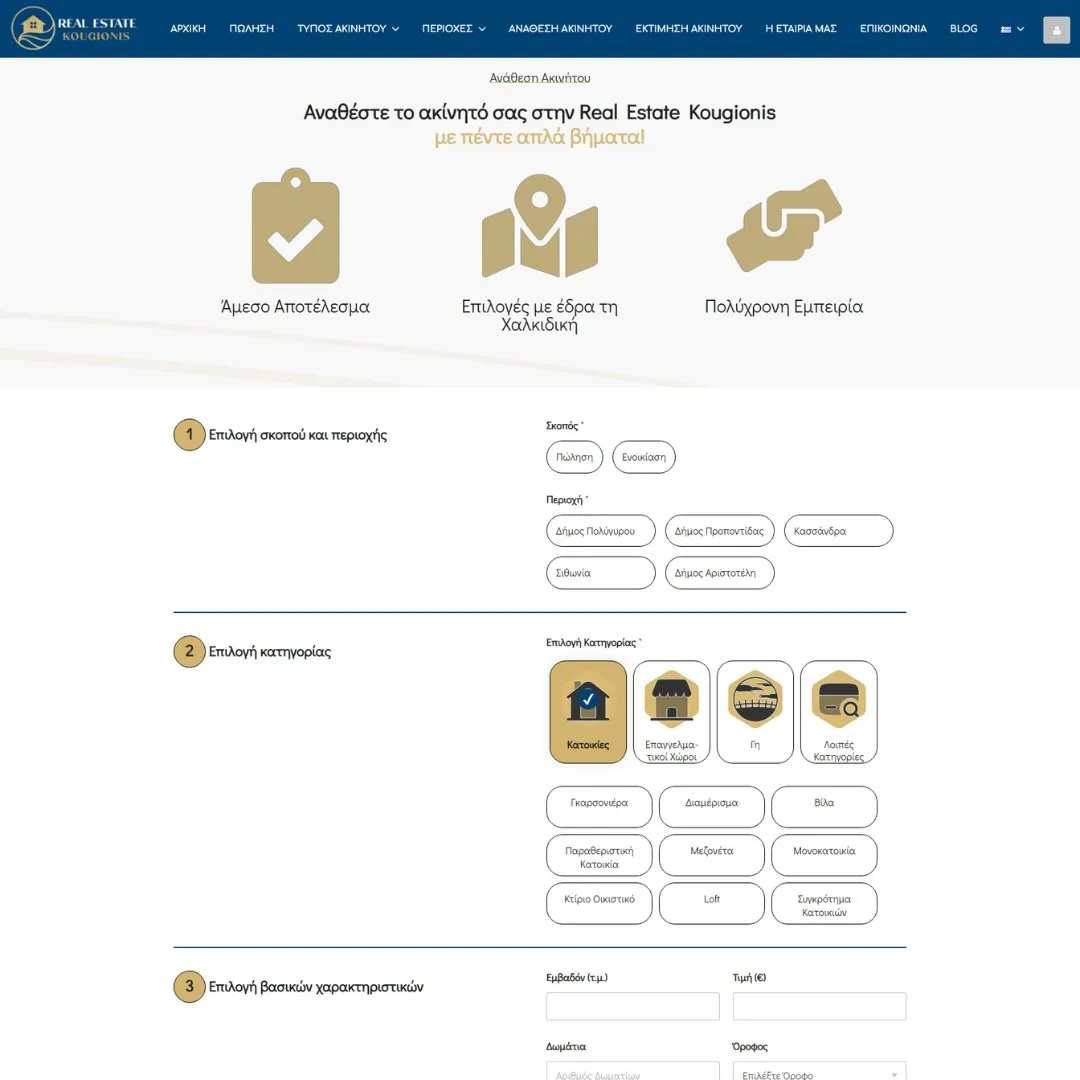Expand the ΠΕΡΙΟΧΕΣ dropdown menu
The height and width of the screenshot is (1080, 1080).
[453, 29]
